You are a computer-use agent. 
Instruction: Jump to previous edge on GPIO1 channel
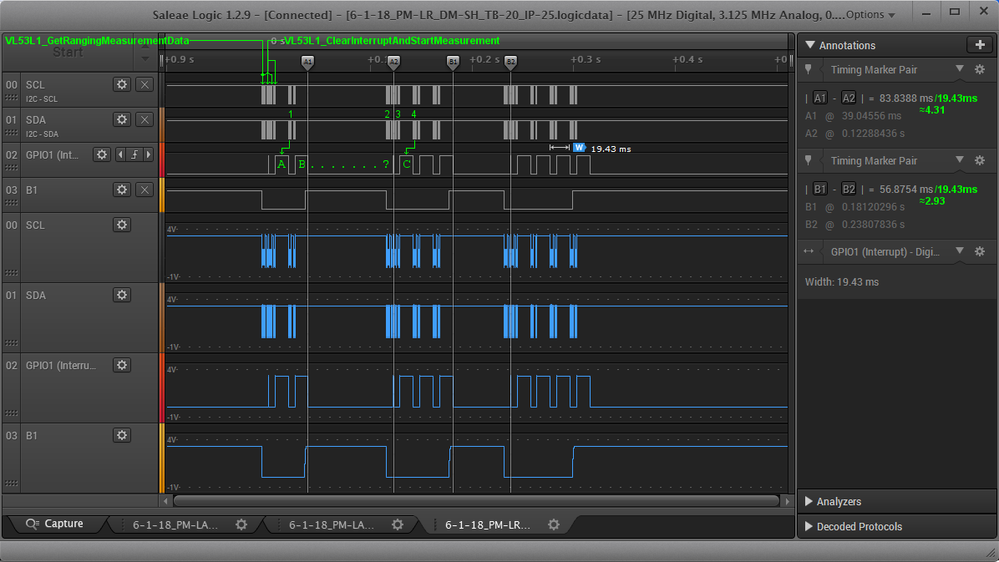pos(120,155)
